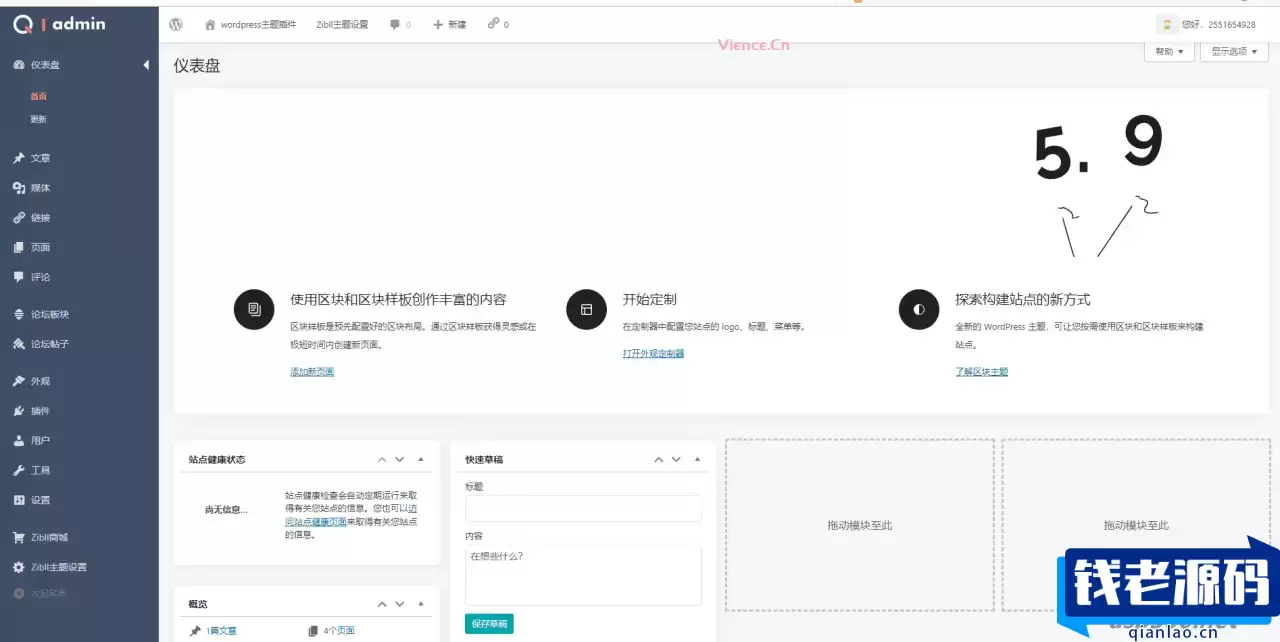Image resolution: width=1280 pixels, height=642 pixels.
Task: Click the 打开外观定制器 link
Action: click(x=654, y=353)
